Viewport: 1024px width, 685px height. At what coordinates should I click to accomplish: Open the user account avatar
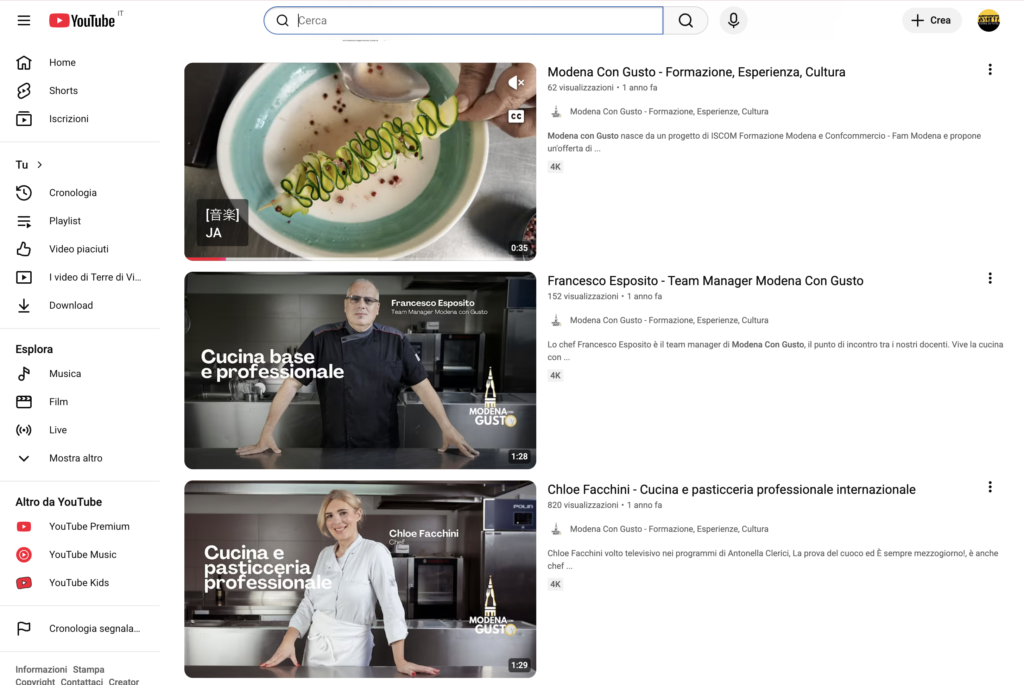coord(988,21)
